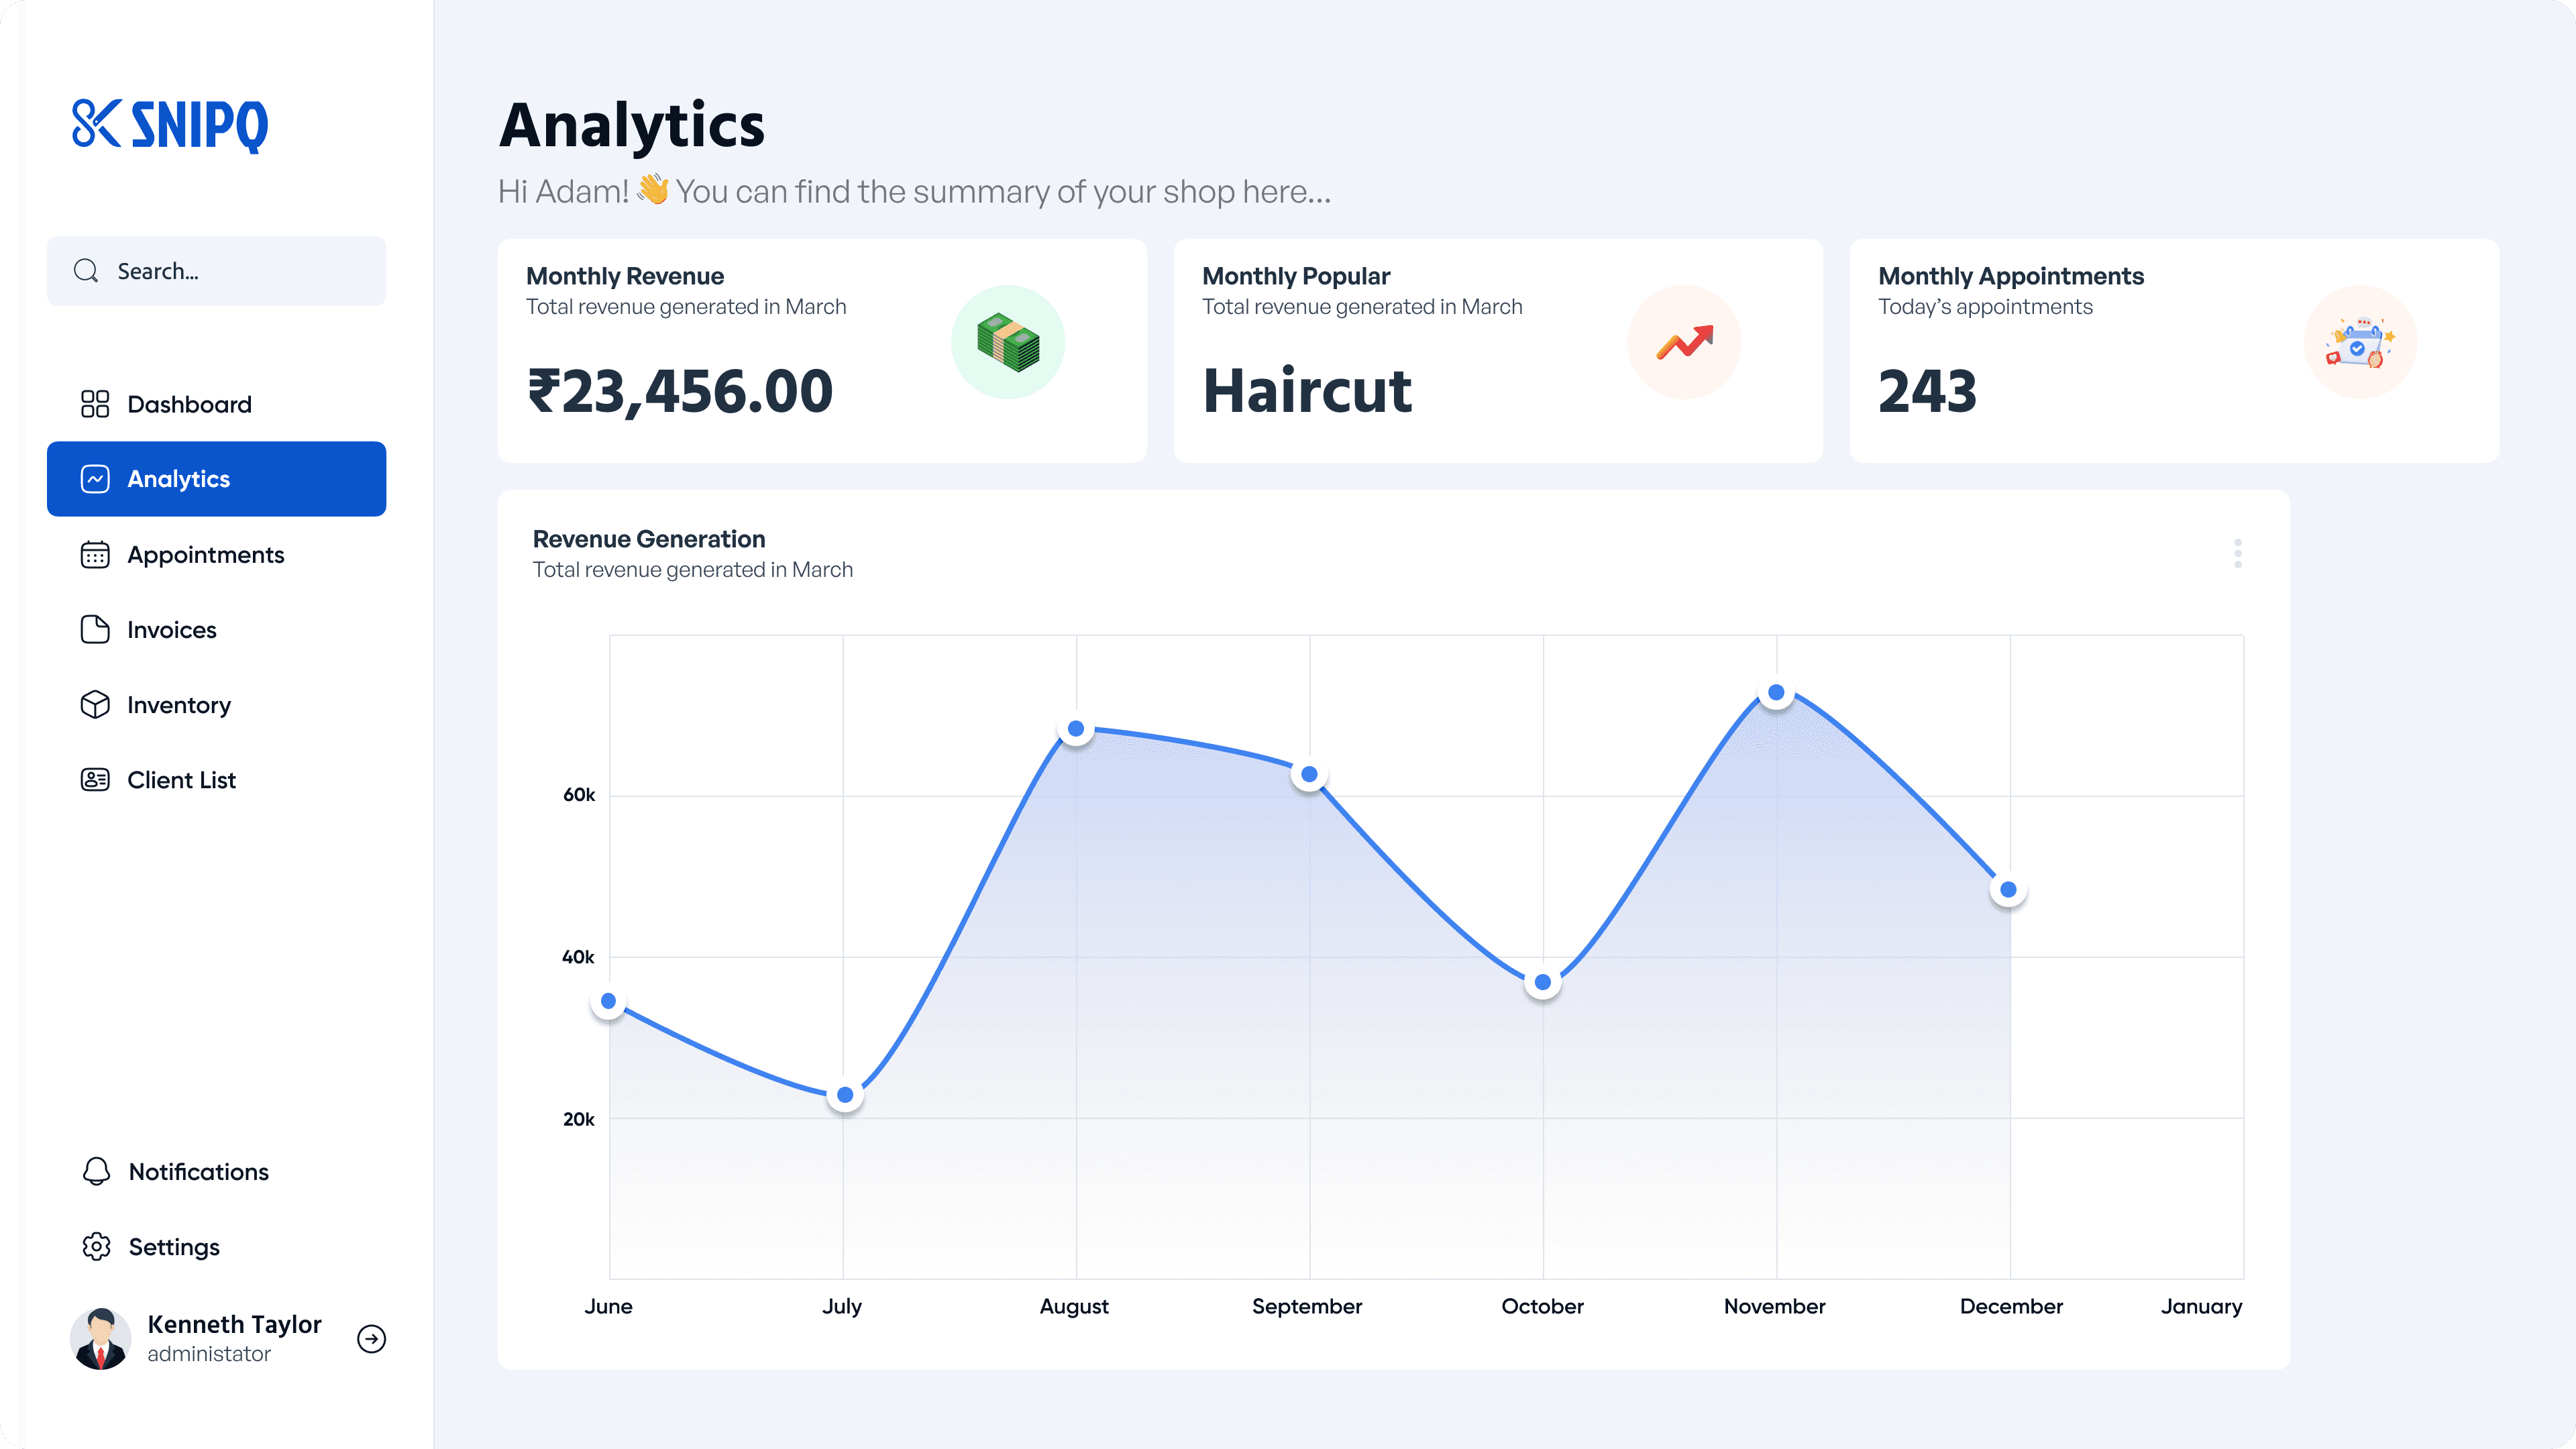Image resolution: width=2576 pixels, height=1449 pixels.
Task: Click the search magnifier icon
Action: point(86,271)
